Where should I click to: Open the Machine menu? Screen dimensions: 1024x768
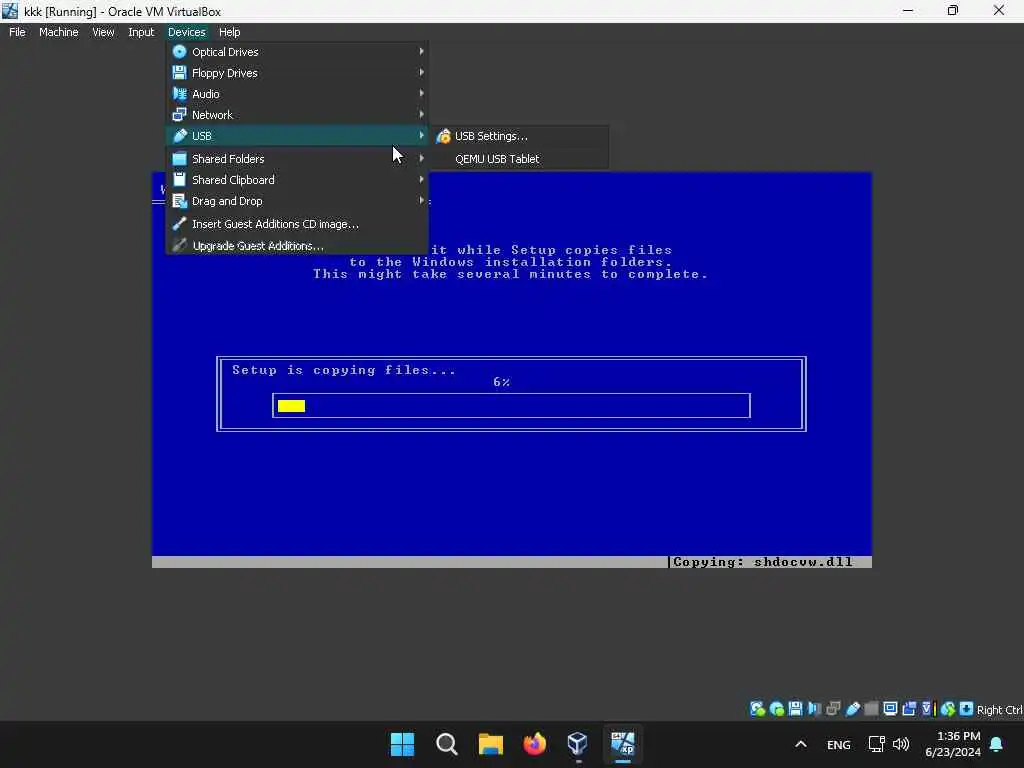click(59, 32)
